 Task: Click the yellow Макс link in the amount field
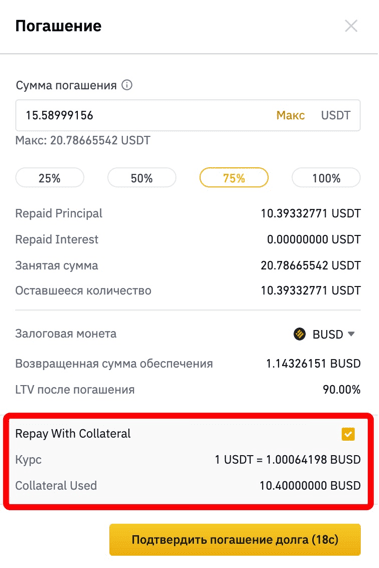[290, 115]
